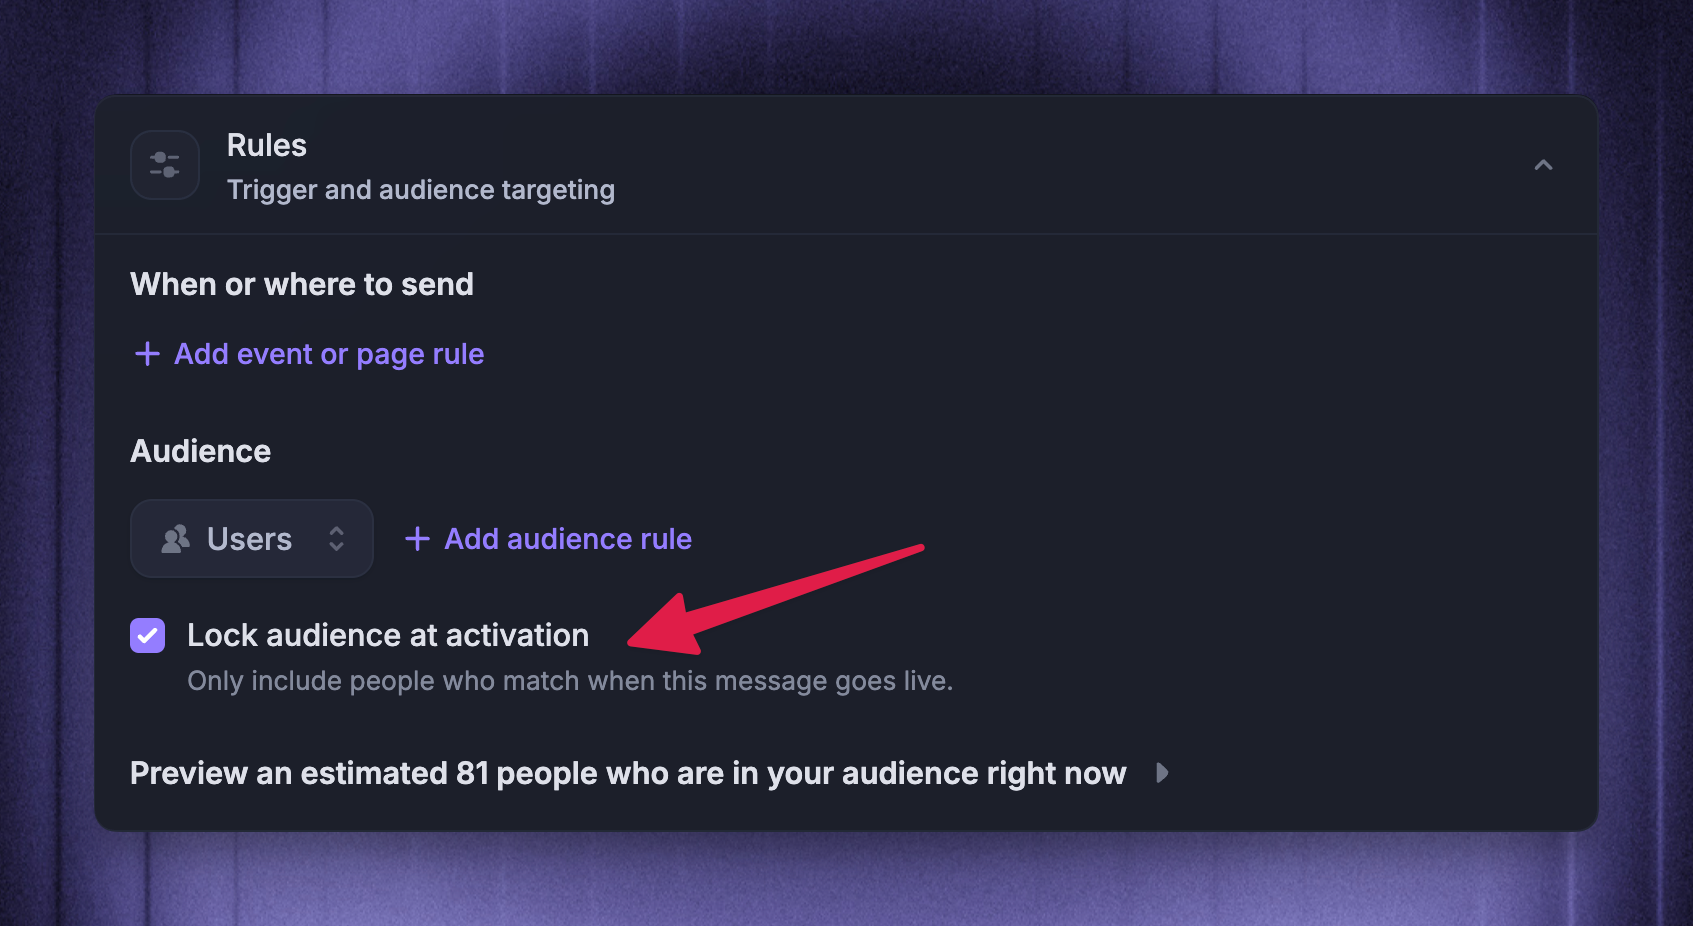Click the plus icon beside Add event rule
This screenshot has width=1693, height=926.
147,354
